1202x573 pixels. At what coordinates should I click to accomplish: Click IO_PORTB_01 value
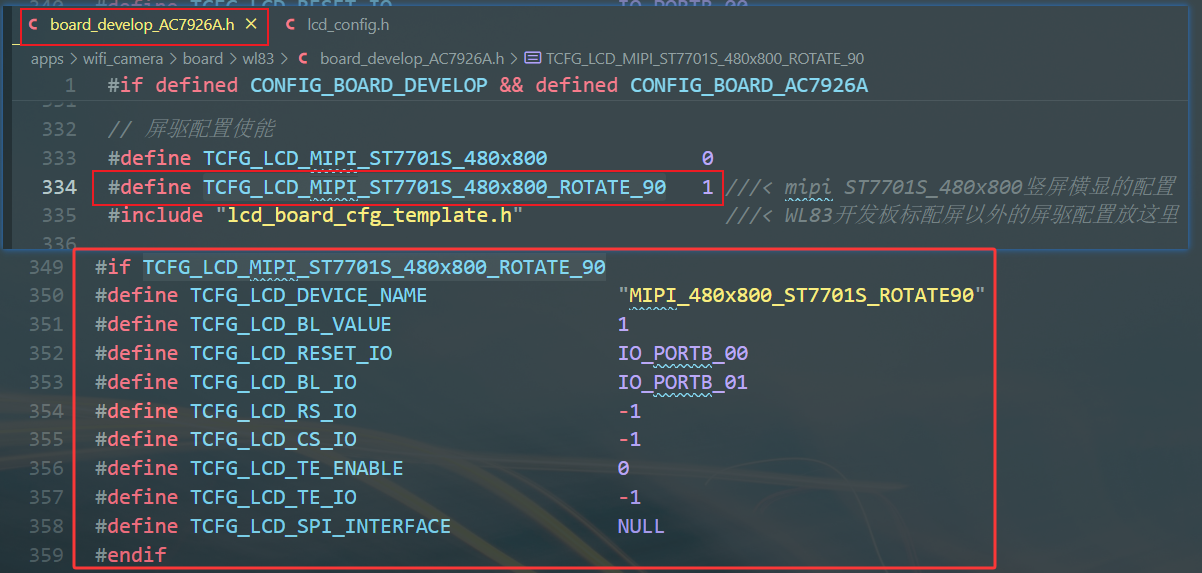point(683,382)
